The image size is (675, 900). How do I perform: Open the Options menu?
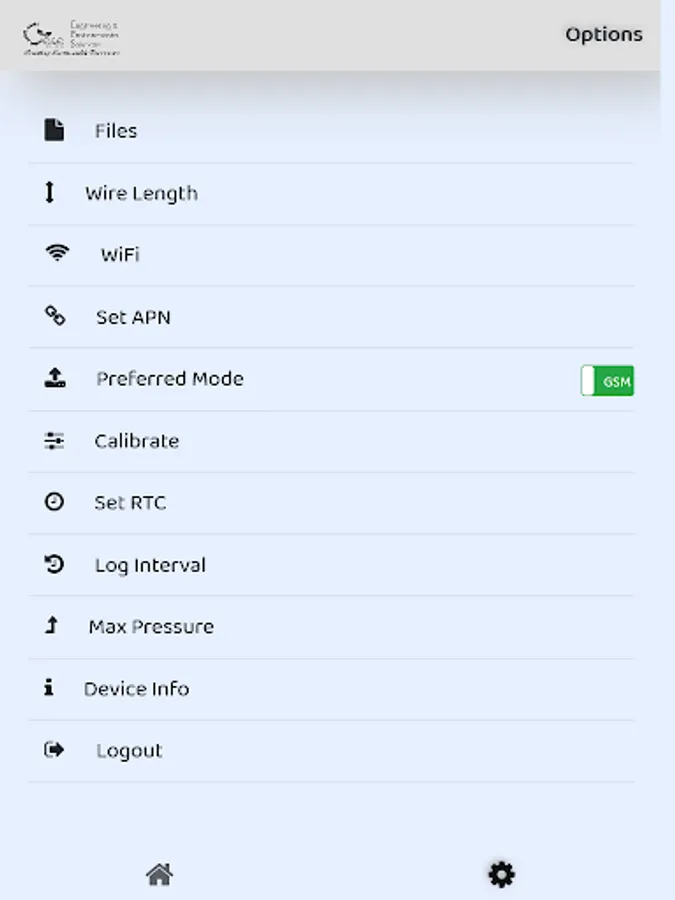[x=604, y=34]
